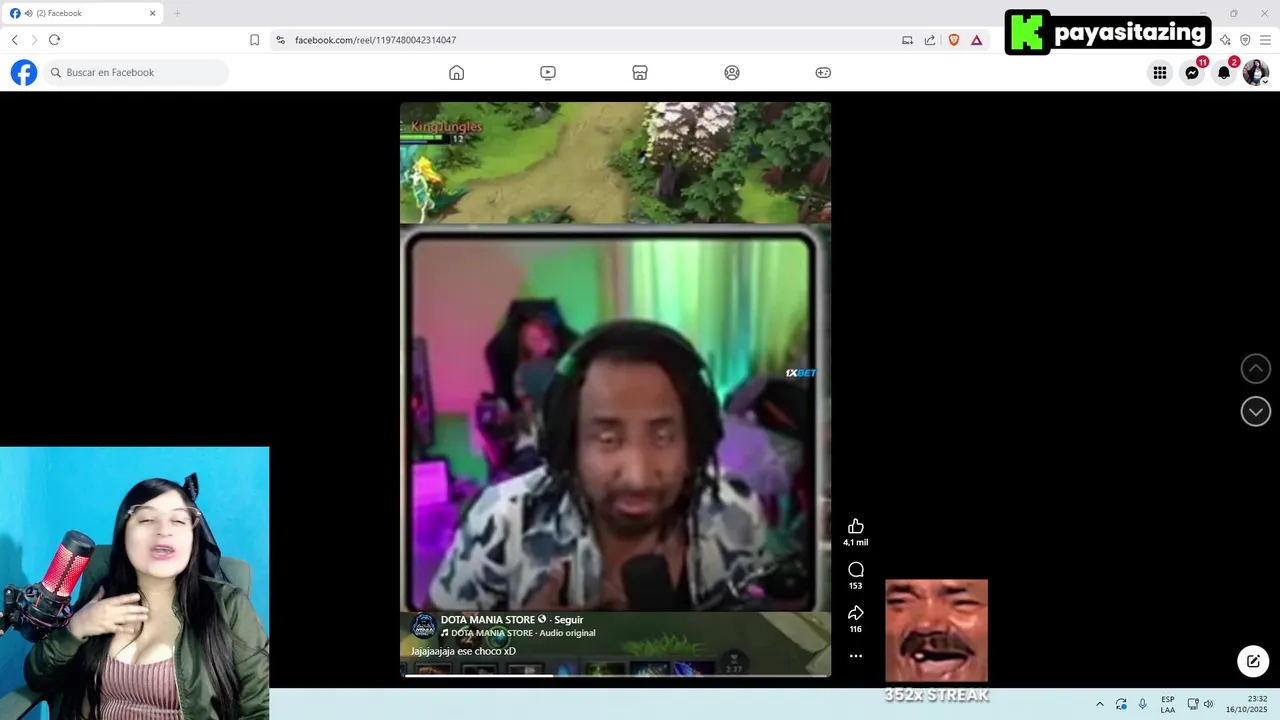The height and width of the screenshot is (720, 1280).
Task: Open the reel comments icon
Action: click(x=856, y=569)
